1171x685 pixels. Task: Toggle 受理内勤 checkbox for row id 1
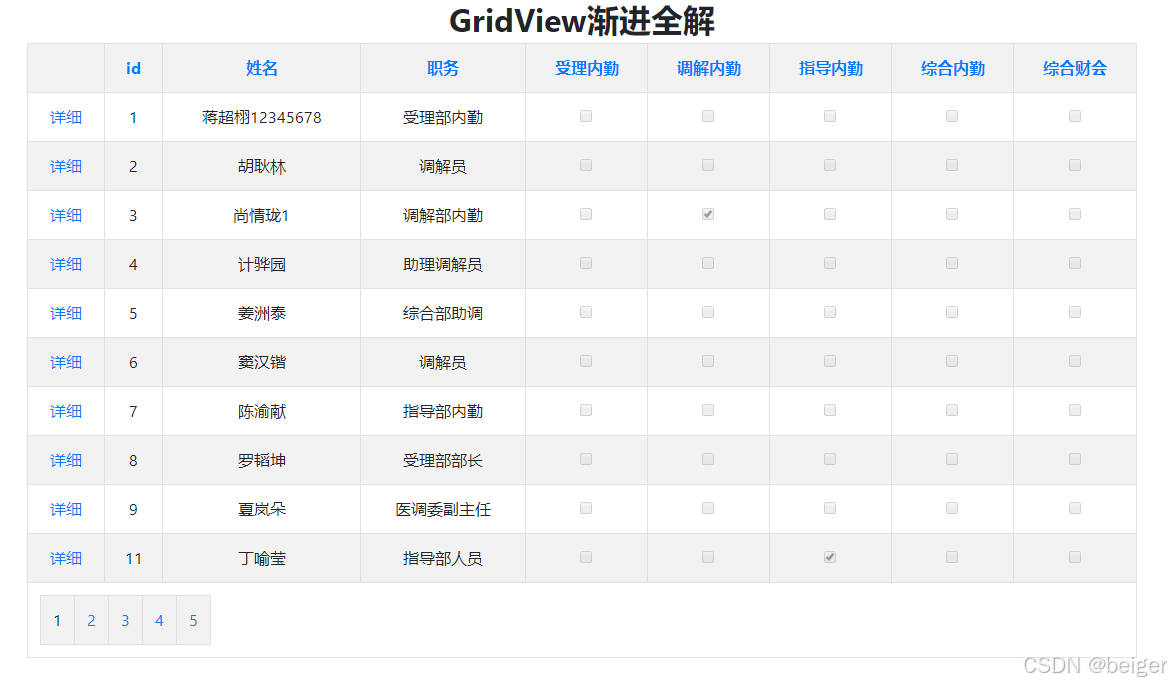click(x=586, y=117)
